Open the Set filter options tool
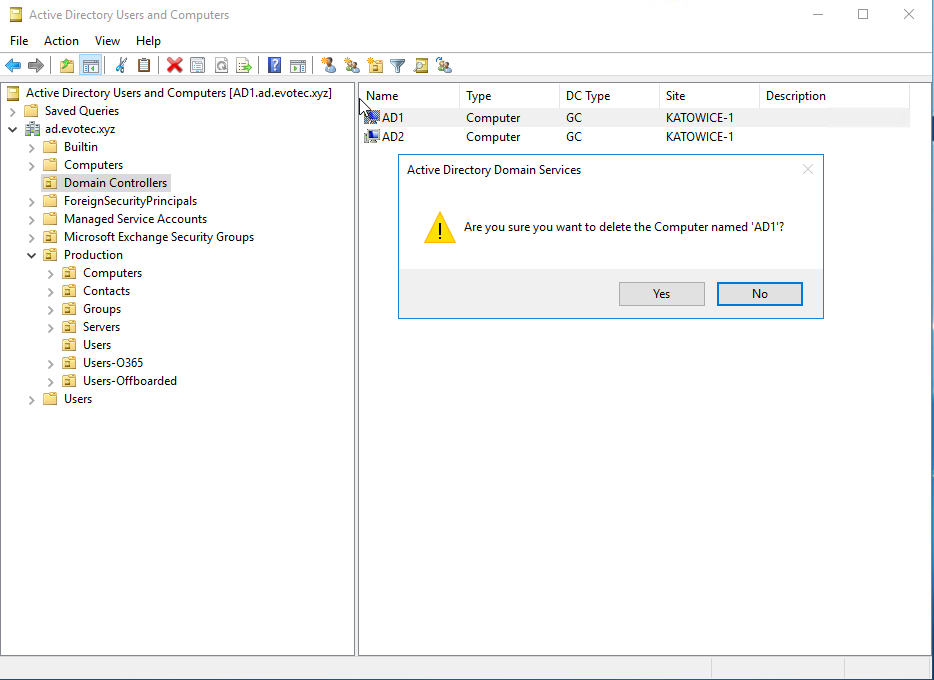The width and height of the screenshot is (934, 680). [x=397, y=64]
